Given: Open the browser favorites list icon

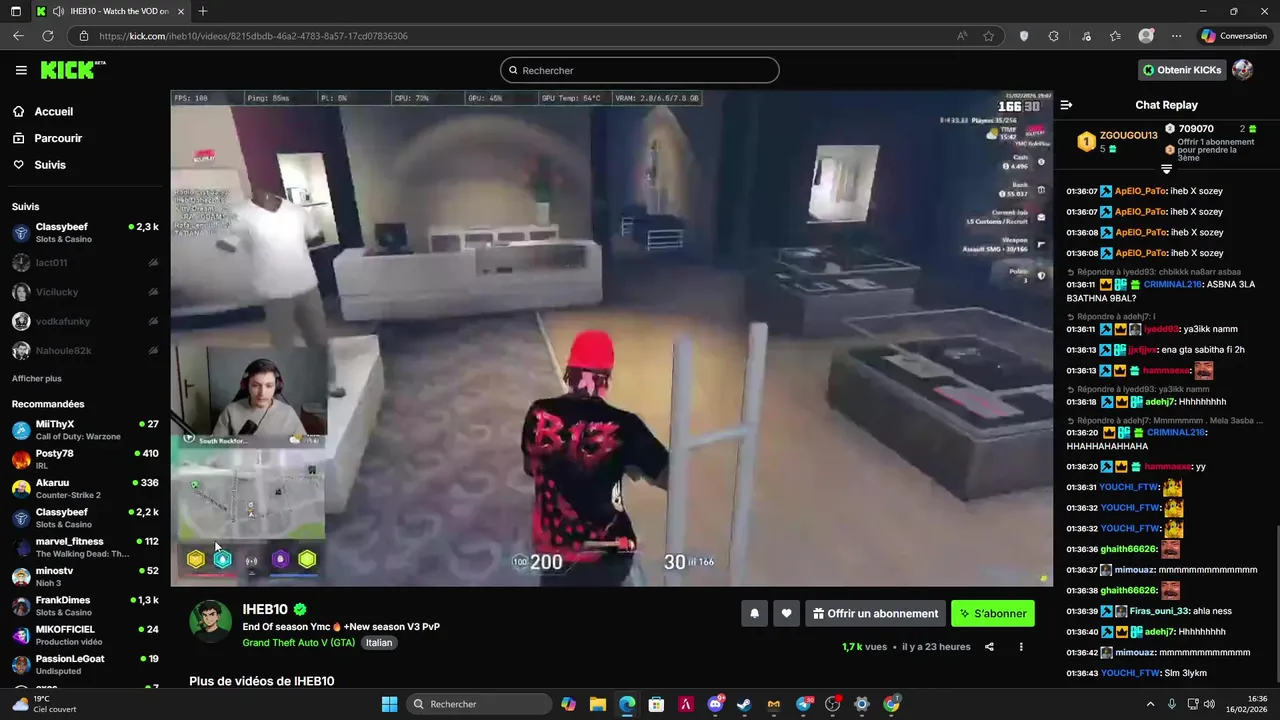Looking at the screenshot, I should (x=1115, y=36).
